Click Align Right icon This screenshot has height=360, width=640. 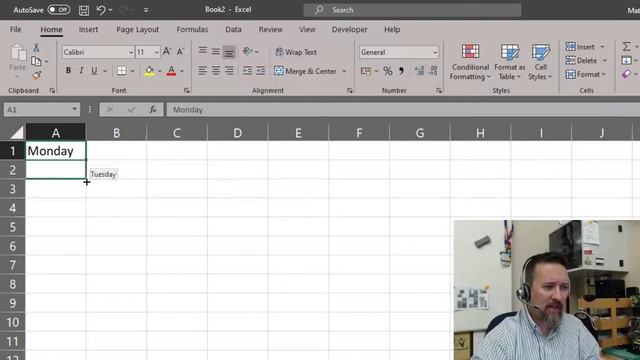tap(229, 71)
